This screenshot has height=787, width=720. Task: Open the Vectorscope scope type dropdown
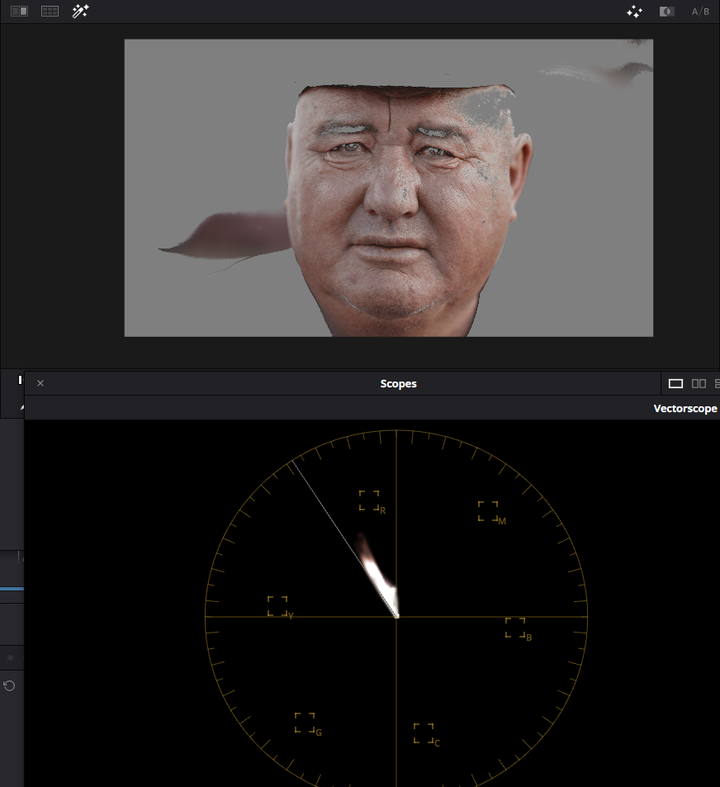[x=685, y=409]
